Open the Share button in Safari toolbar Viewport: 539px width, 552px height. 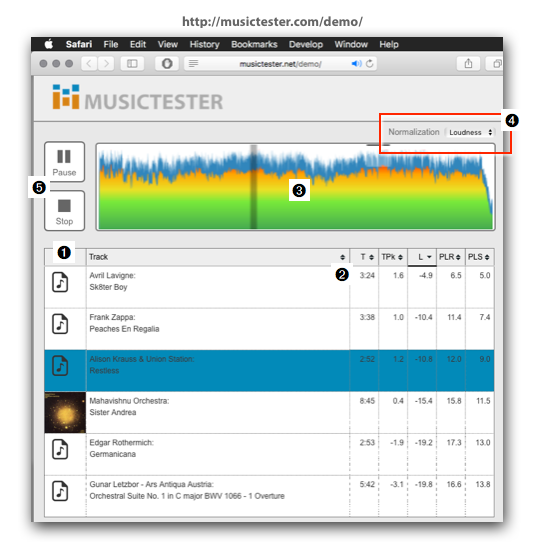point(468,64)
